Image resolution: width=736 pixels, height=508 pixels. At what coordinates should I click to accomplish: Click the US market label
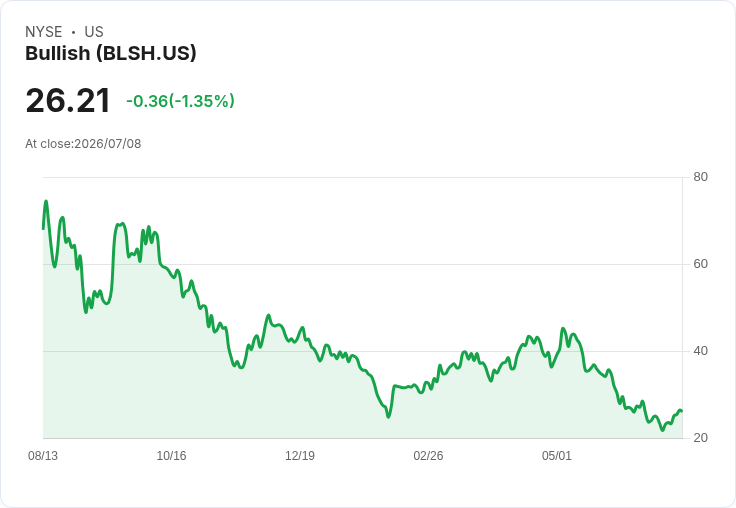click(94, 32)
